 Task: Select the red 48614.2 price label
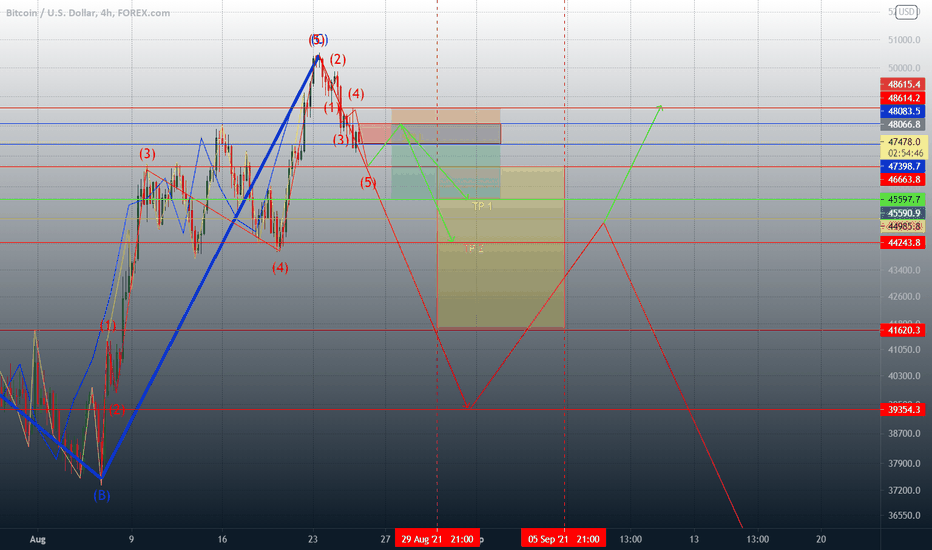click(x=903, y=98)
